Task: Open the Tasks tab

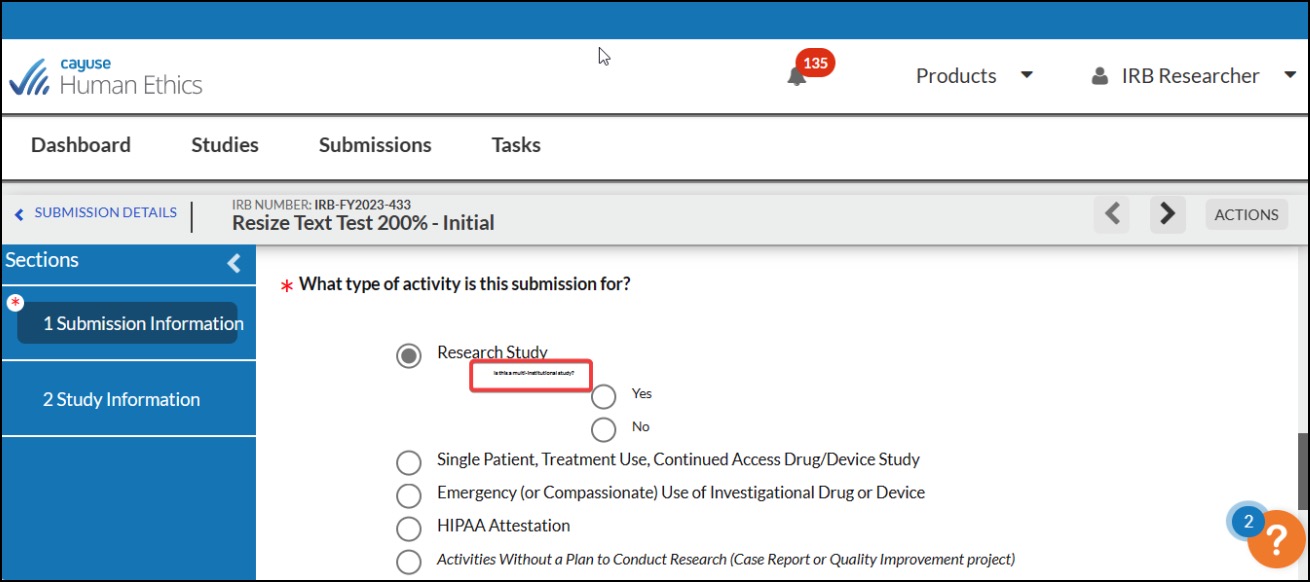Action: click(516, 145)
